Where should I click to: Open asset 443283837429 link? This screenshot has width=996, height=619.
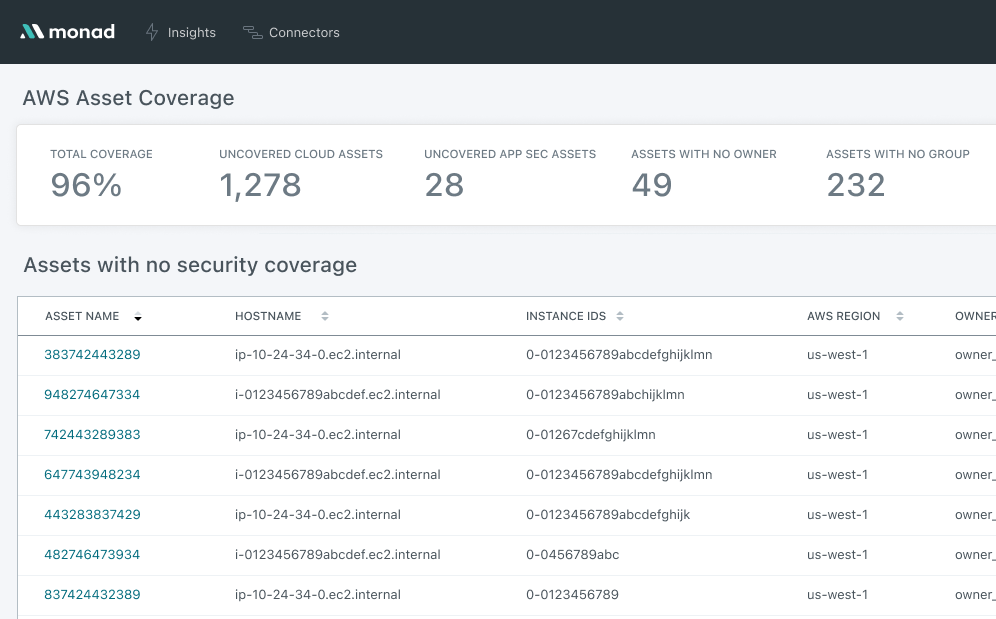pyautogui.click(x=92, y=515)
